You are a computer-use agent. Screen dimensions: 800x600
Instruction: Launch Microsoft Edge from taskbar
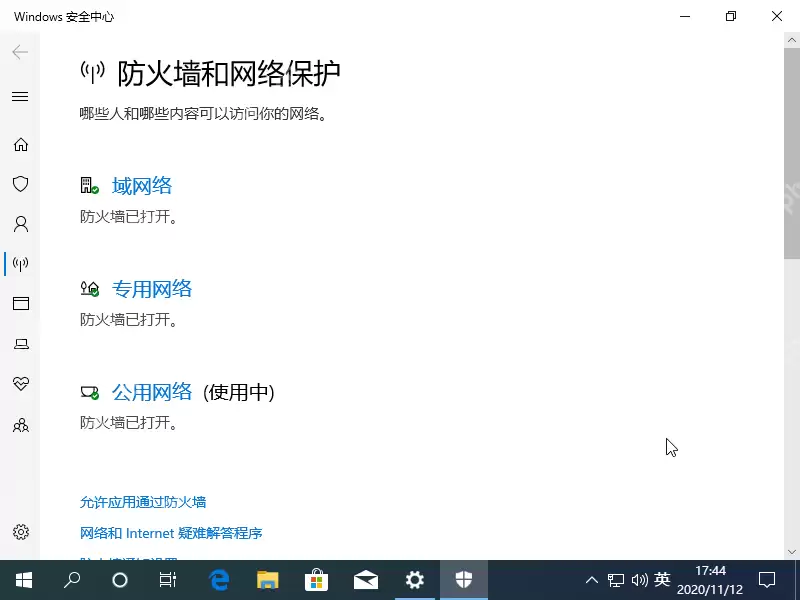(218, 579)
